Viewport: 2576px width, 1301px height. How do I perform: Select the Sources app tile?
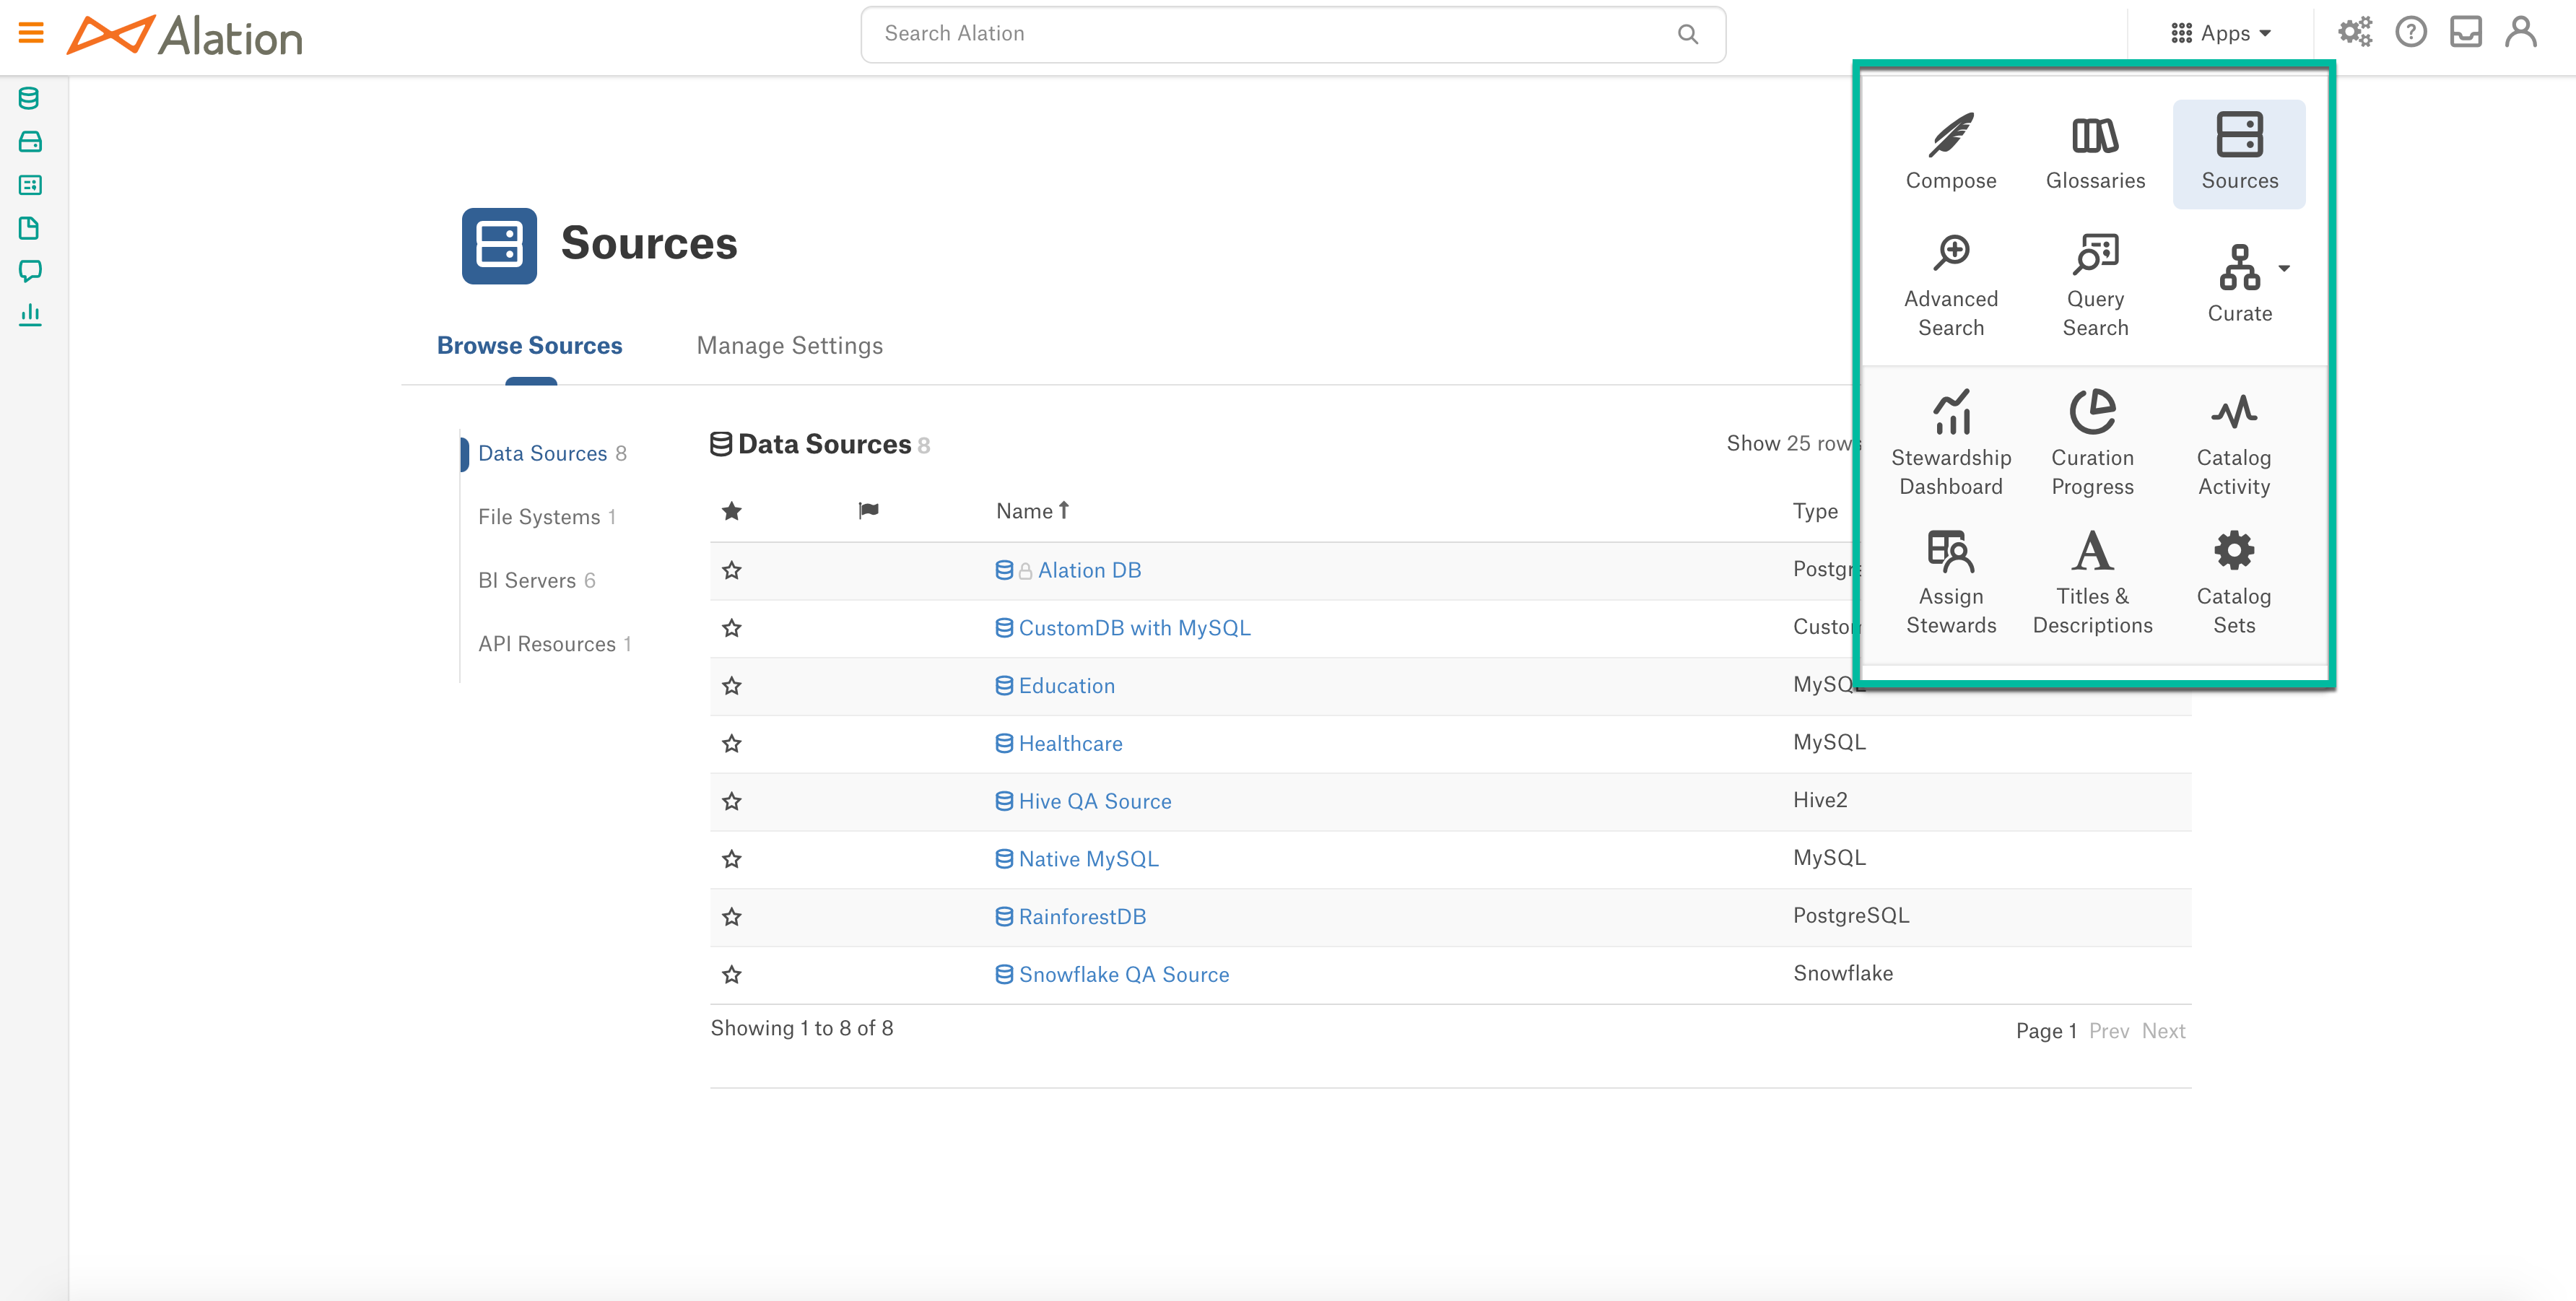2239,152
